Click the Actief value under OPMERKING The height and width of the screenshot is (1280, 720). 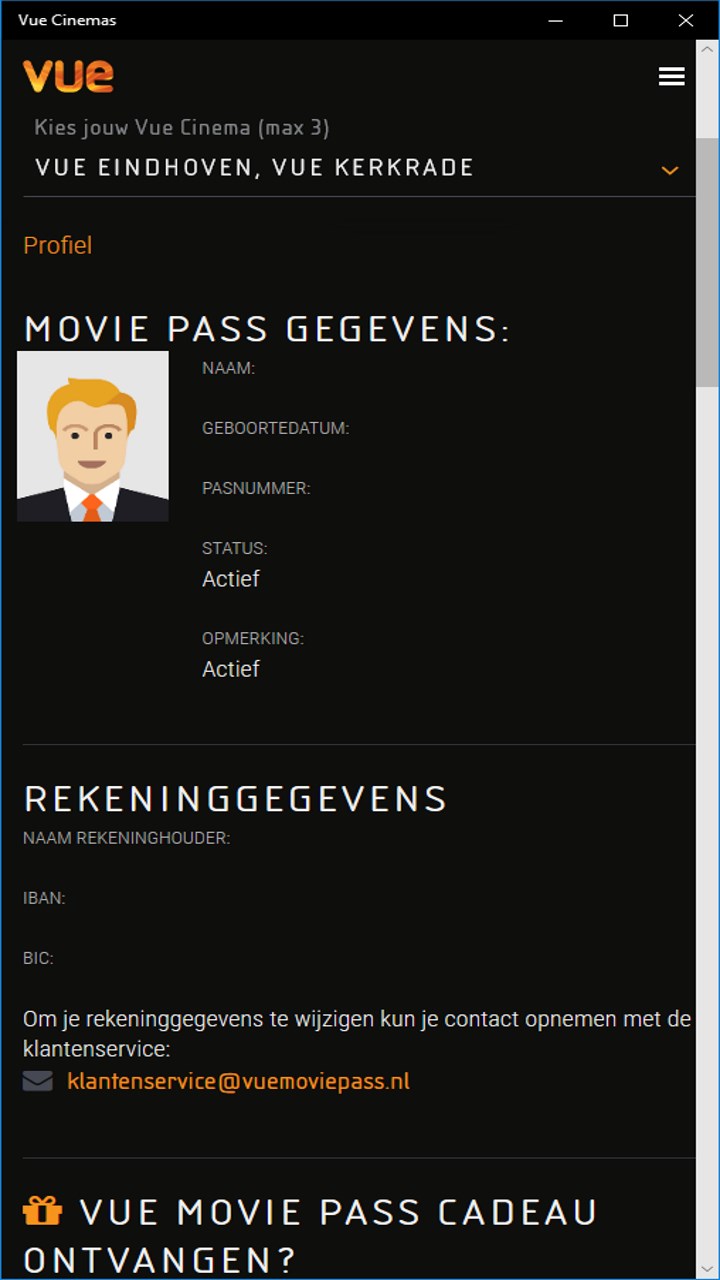point(231,669)
